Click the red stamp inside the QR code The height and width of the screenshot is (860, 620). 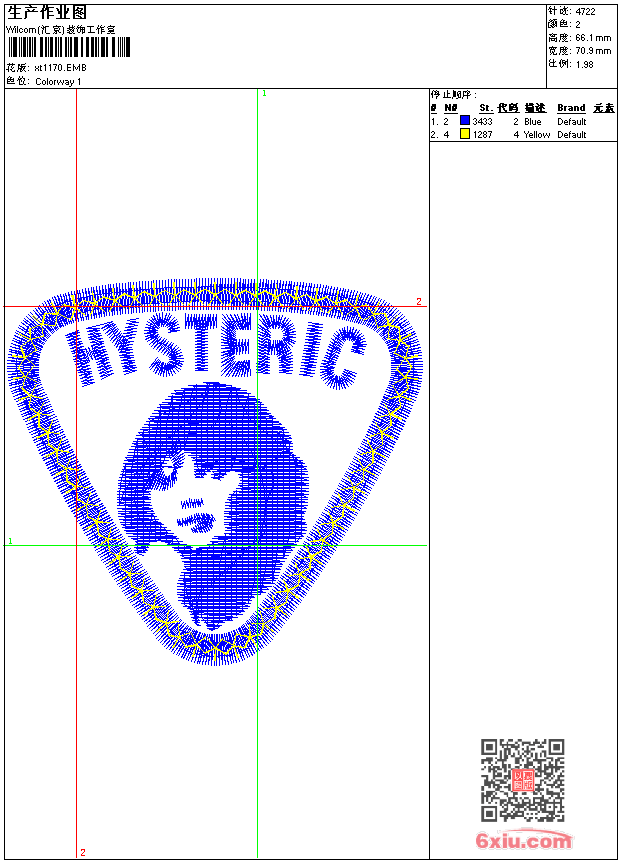(x=522, y=780)
